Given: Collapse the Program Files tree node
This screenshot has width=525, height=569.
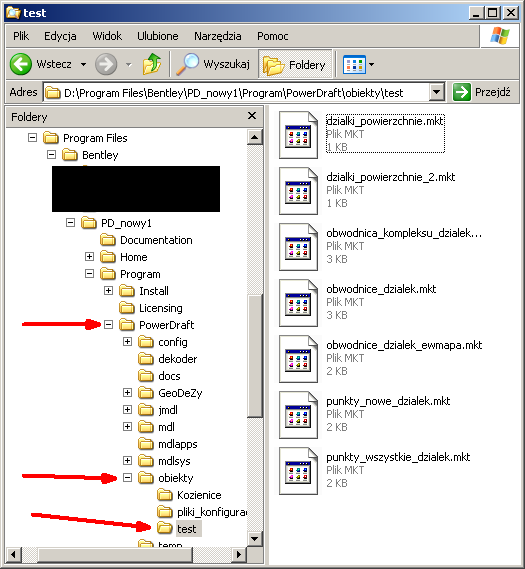Looking at the screenshot, I should [32, 138].
